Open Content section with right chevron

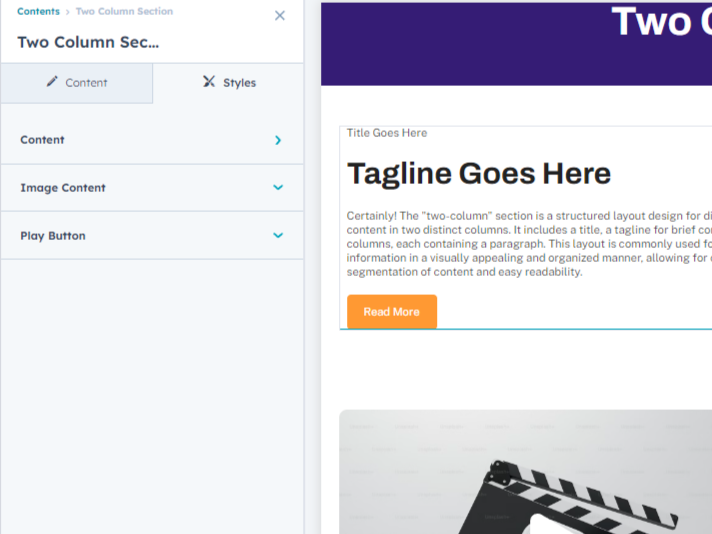coord(278,140)
